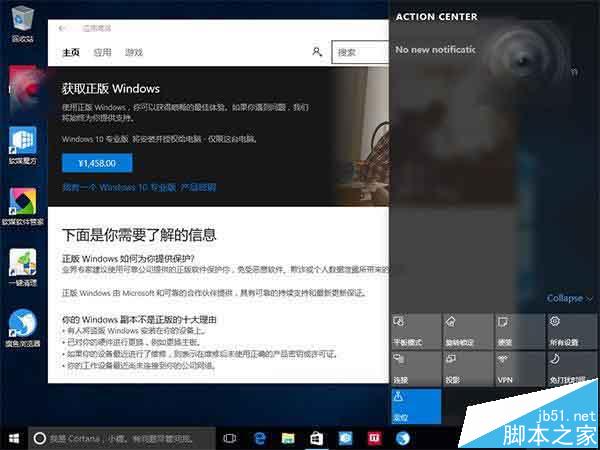This screenshot has width=600, height=450.
Task: Click the Cortana search box on taskbar
Action: (122, 439)
